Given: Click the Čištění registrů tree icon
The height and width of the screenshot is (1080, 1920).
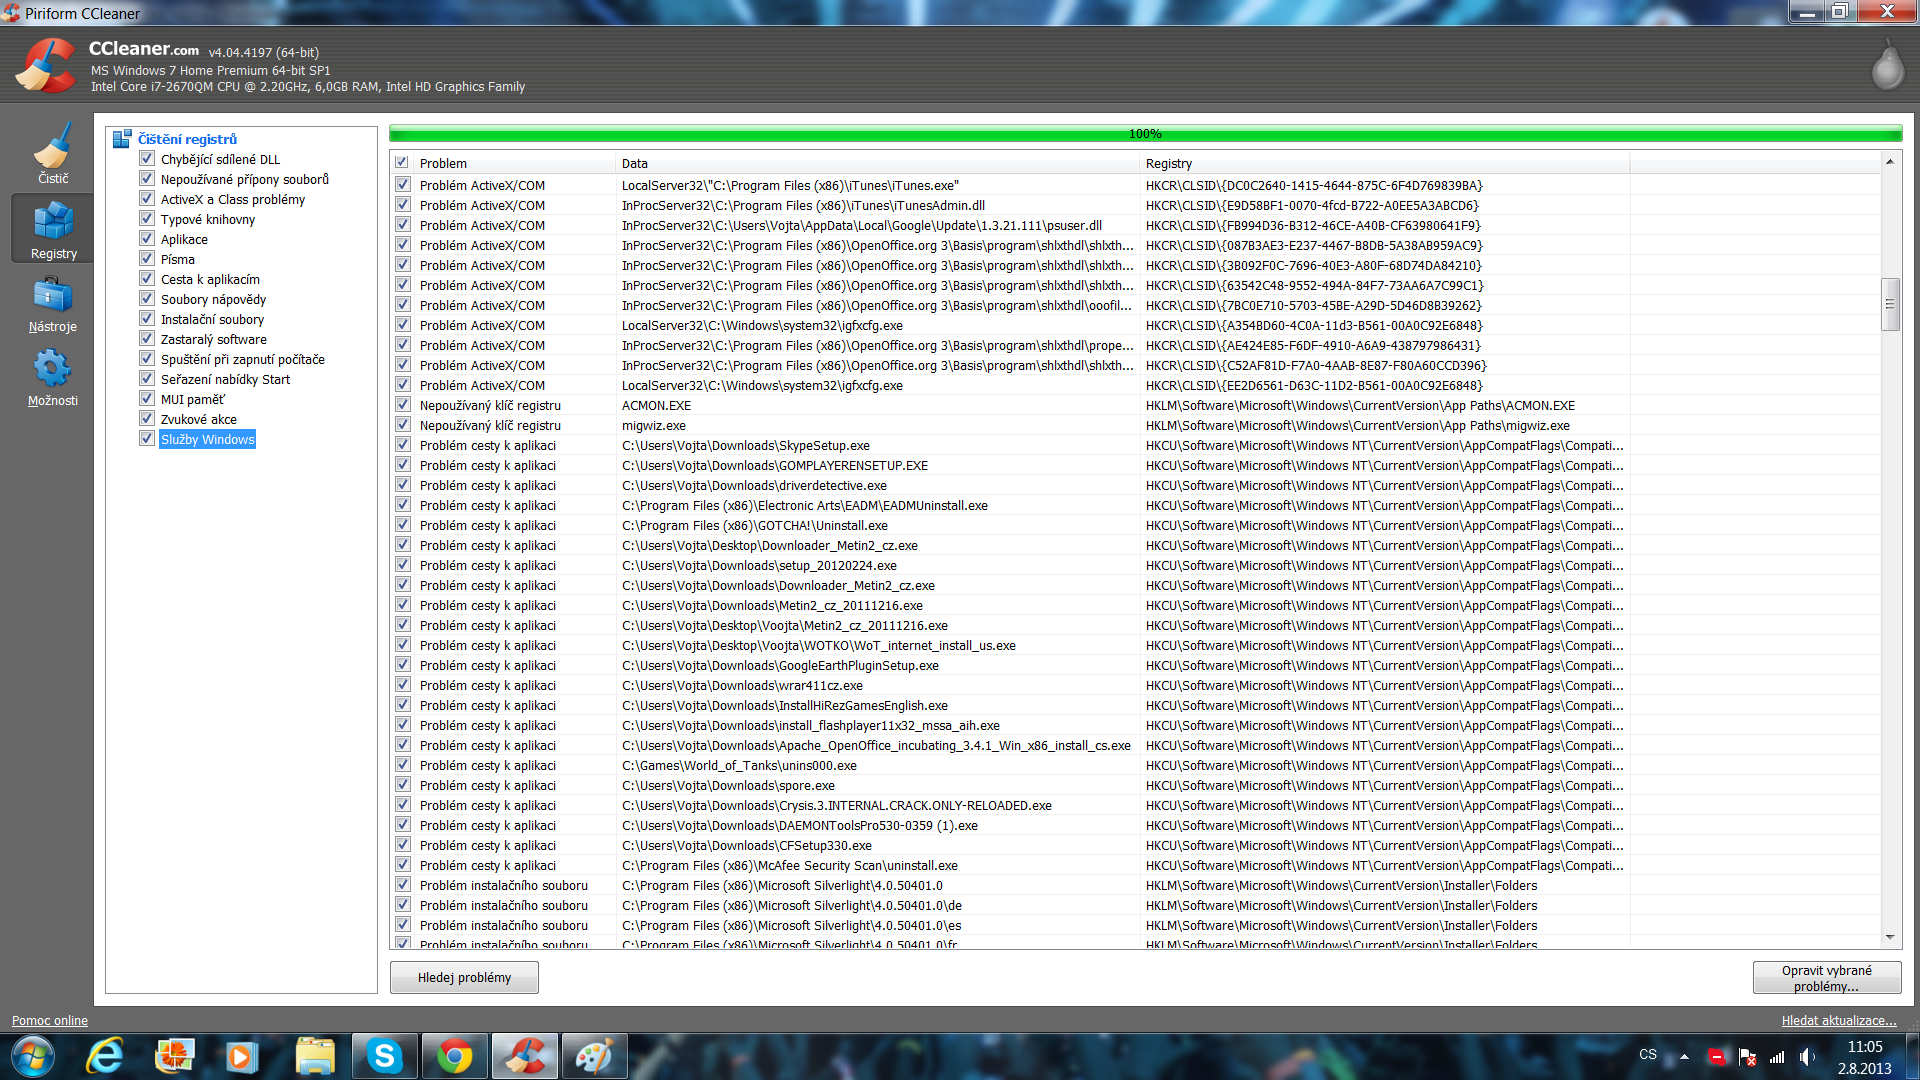Looking at the screenshot, I should (x=122, y=139).
